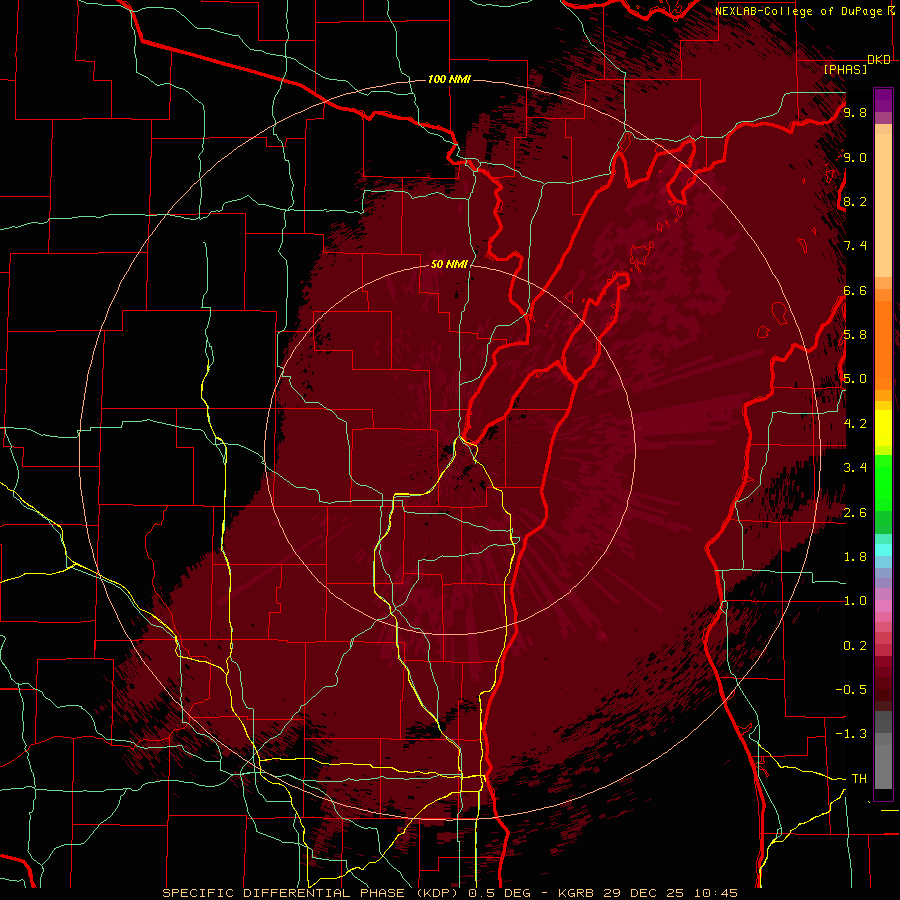The image size is (900, 900).
Task: Click the -1.3 scale label
Action: tap(851, 734)
